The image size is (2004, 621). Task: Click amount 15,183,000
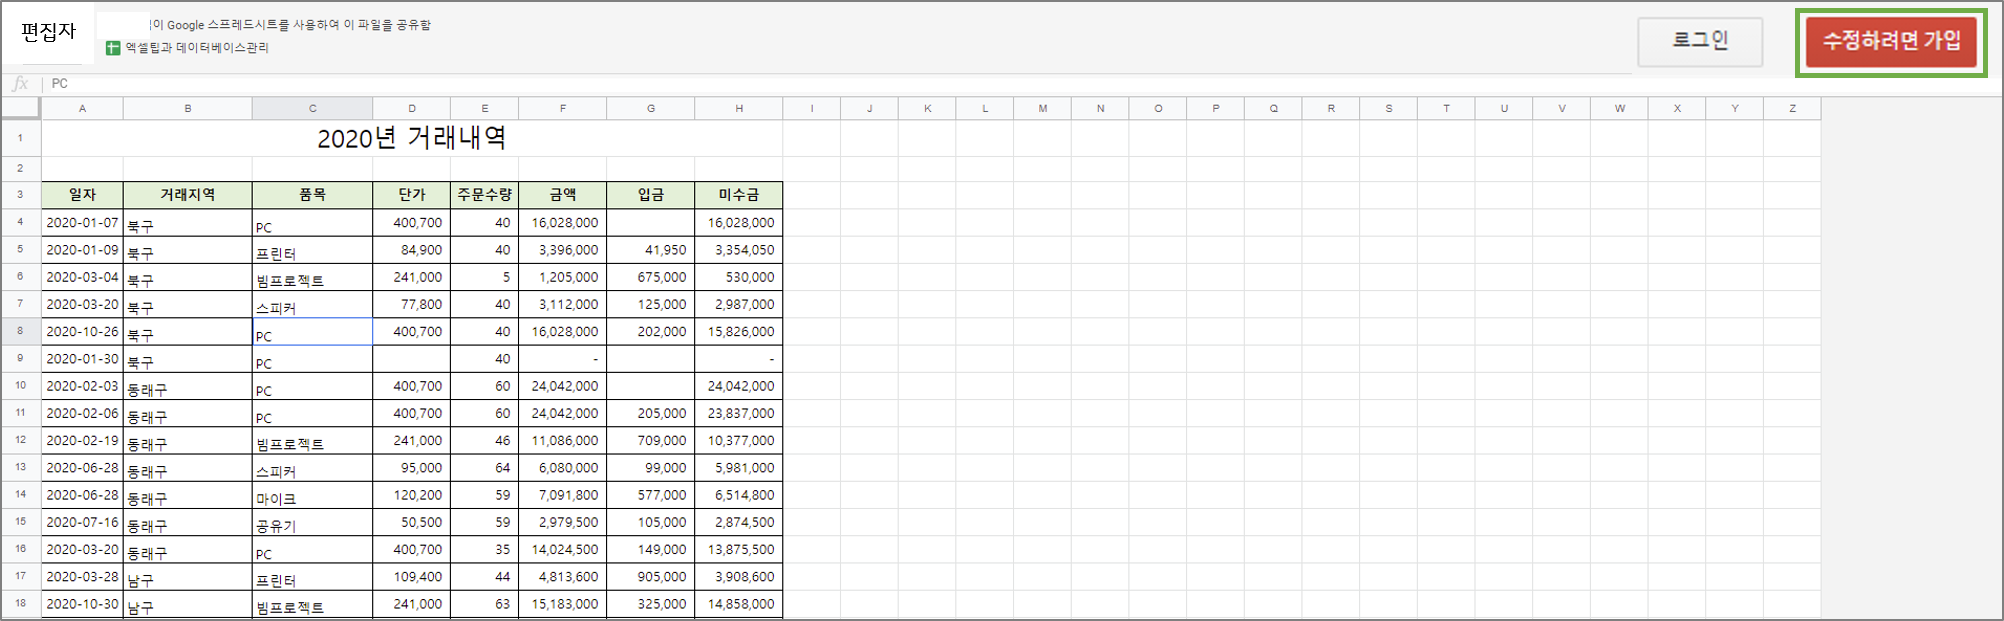[x=563, y=604]
